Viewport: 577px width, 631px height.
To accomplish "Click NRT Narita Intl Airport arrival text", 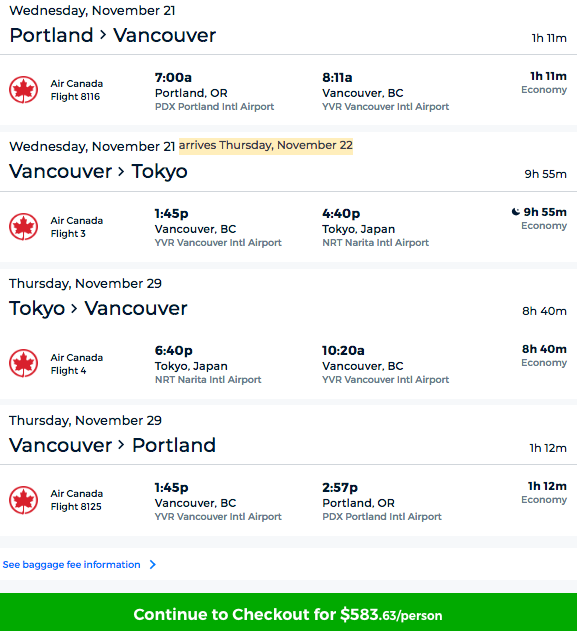I will 375,243.
